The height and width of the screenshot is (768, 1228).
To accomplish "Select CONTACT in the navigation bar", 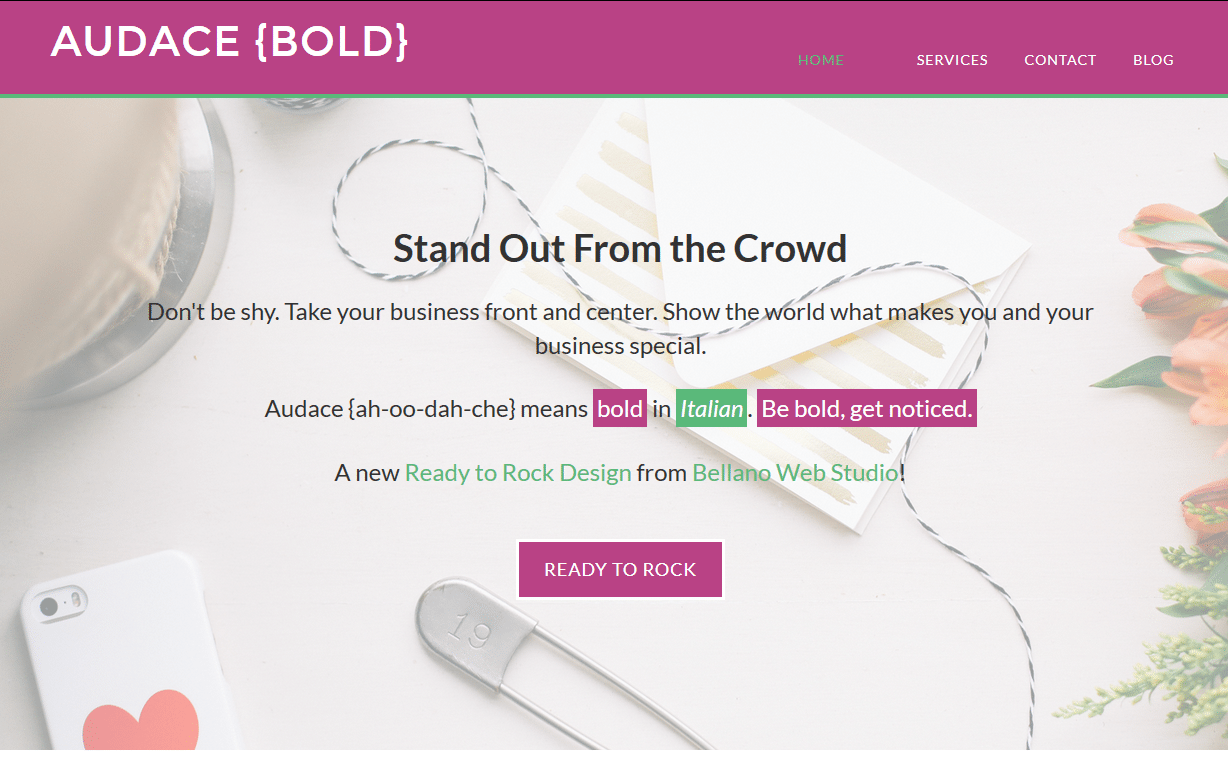I will click(x=1060, y=60).
